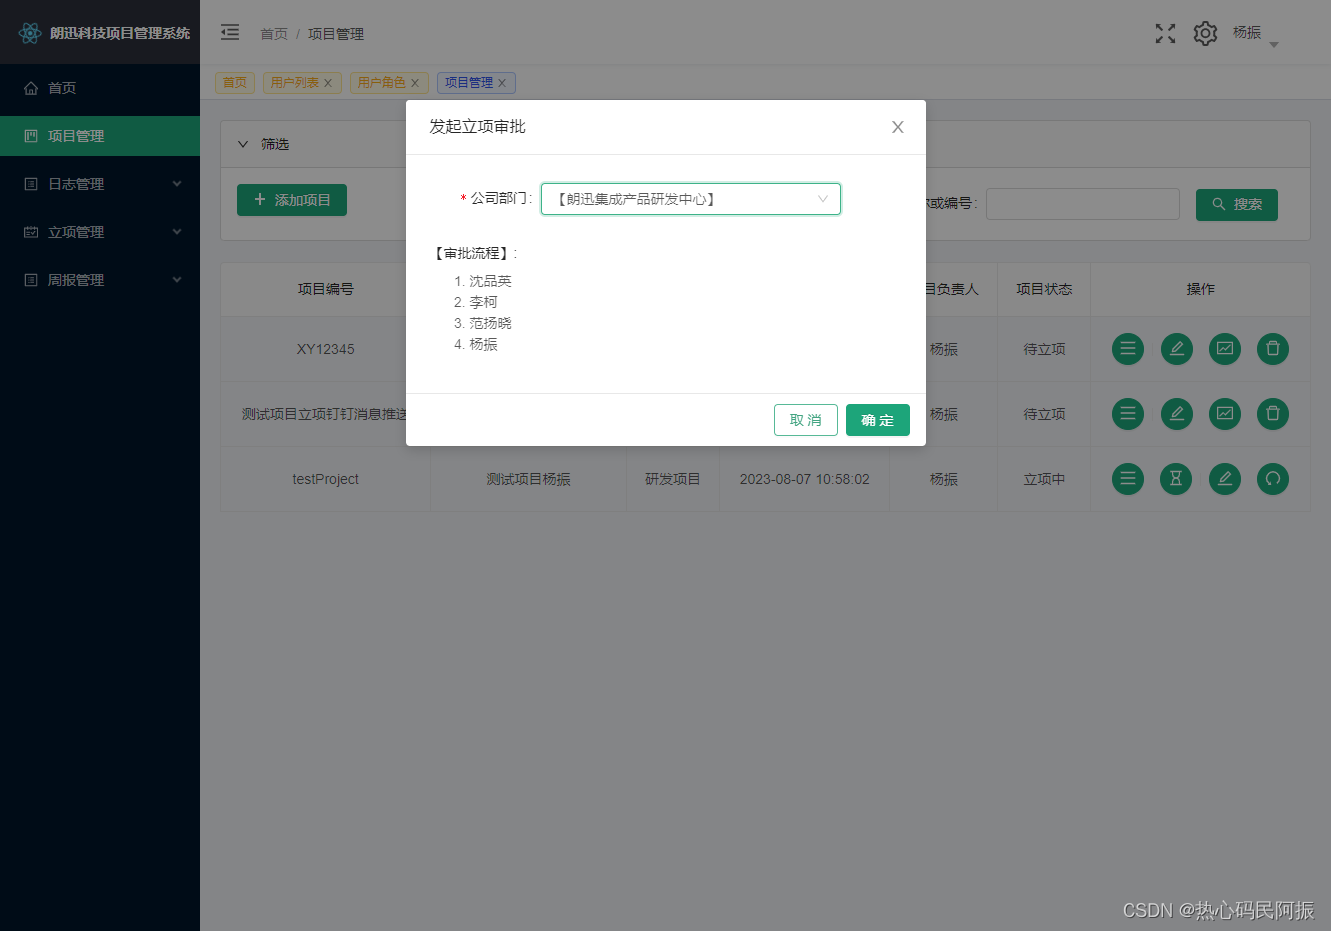Click 研发项目 type cell
Screen dimensions: 1331x931
point(673,479)
